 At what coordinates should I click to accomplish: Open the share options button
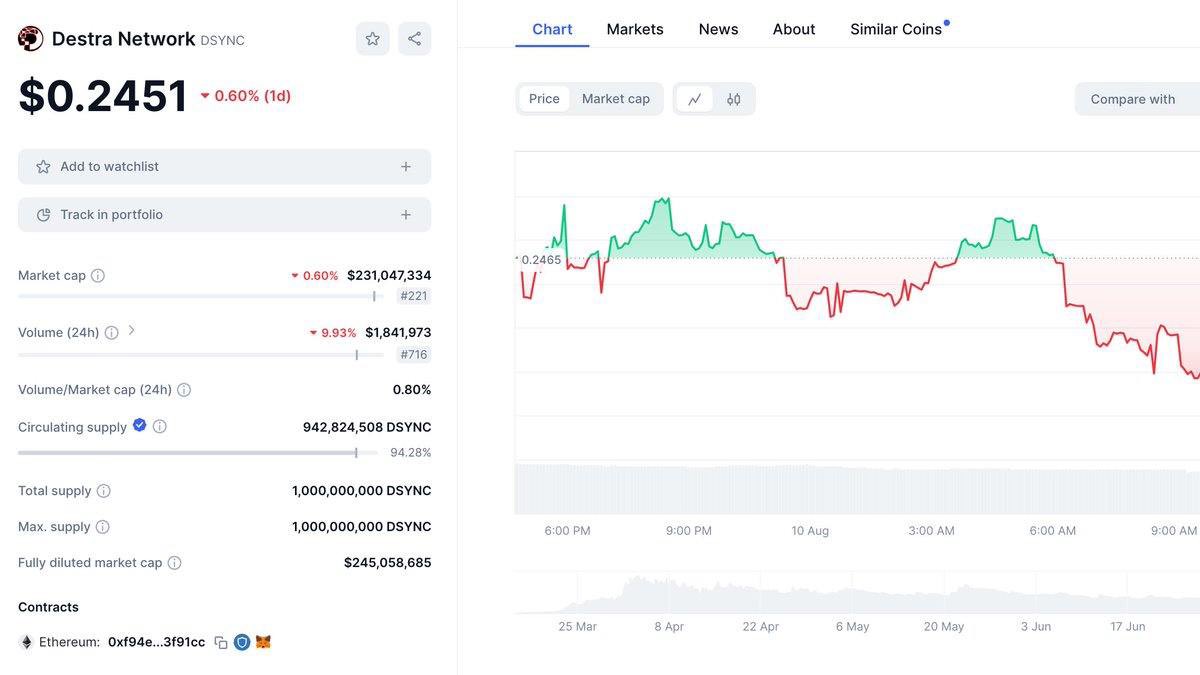414,39
